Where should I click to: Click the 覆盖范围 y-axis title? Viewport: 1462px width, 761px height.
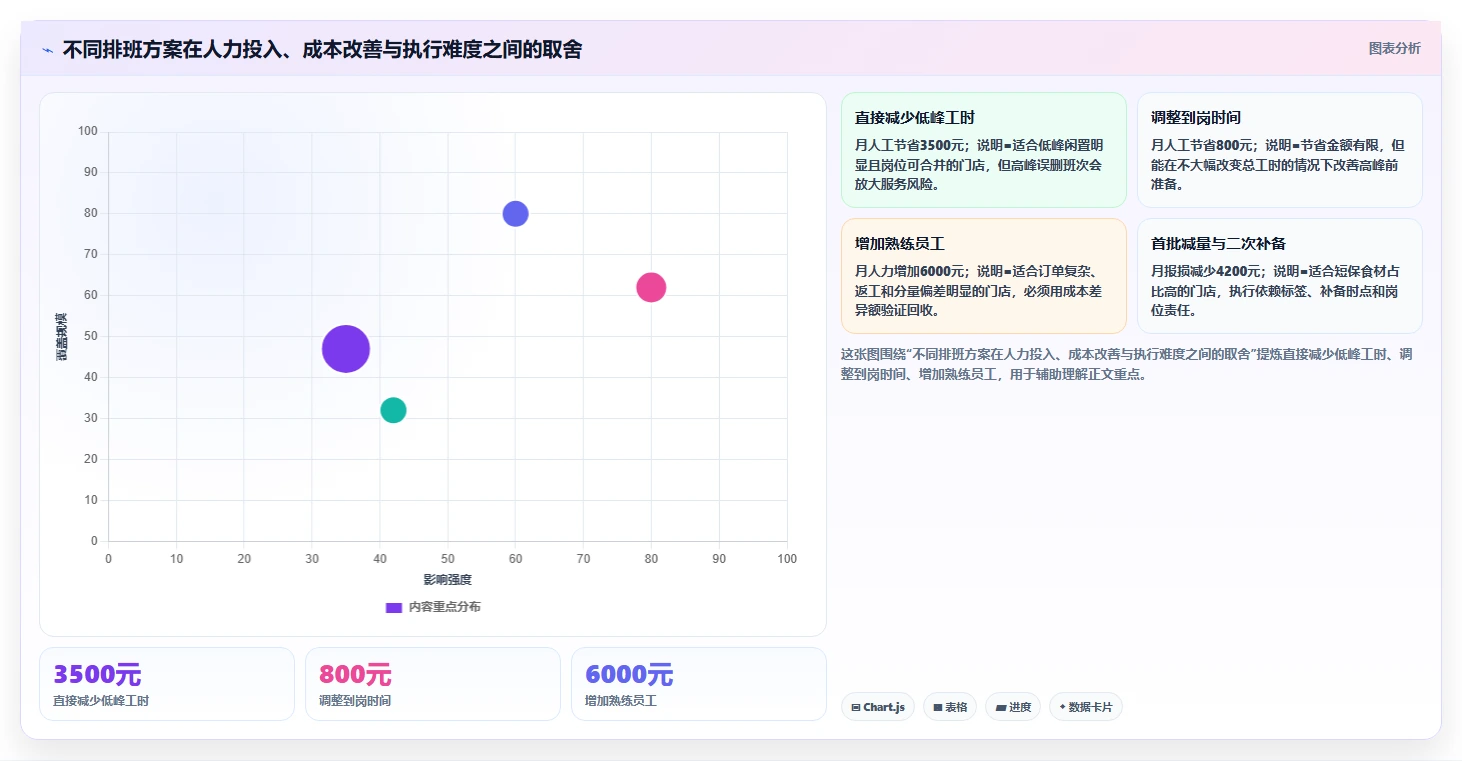pos(62,336)
